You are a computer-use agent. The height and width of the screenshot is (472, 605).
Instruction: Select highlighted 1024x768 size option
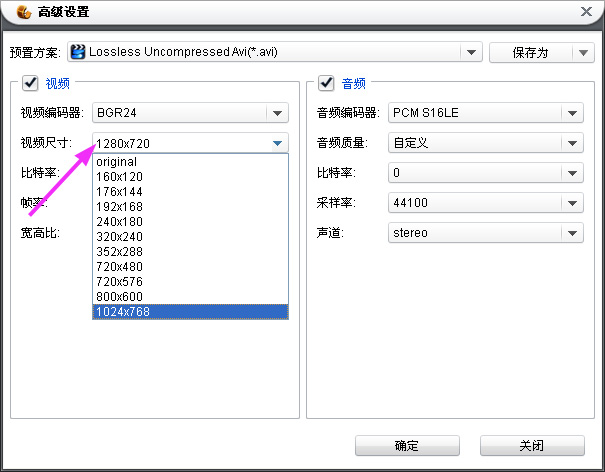pyautogui.click(x=190, y=311)
